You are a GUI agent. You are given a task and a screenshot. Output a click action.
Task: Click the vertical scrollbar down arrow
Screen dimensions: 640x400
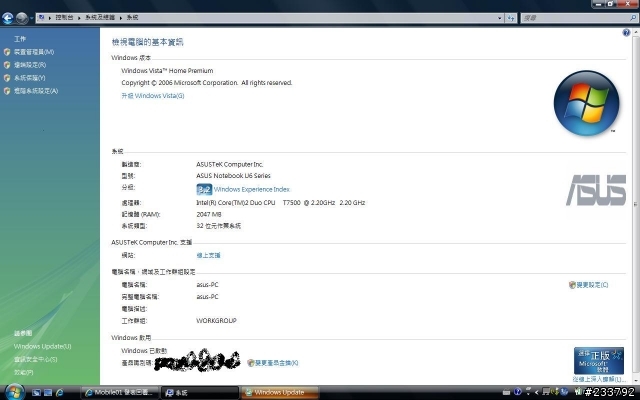tap(636, 380)
